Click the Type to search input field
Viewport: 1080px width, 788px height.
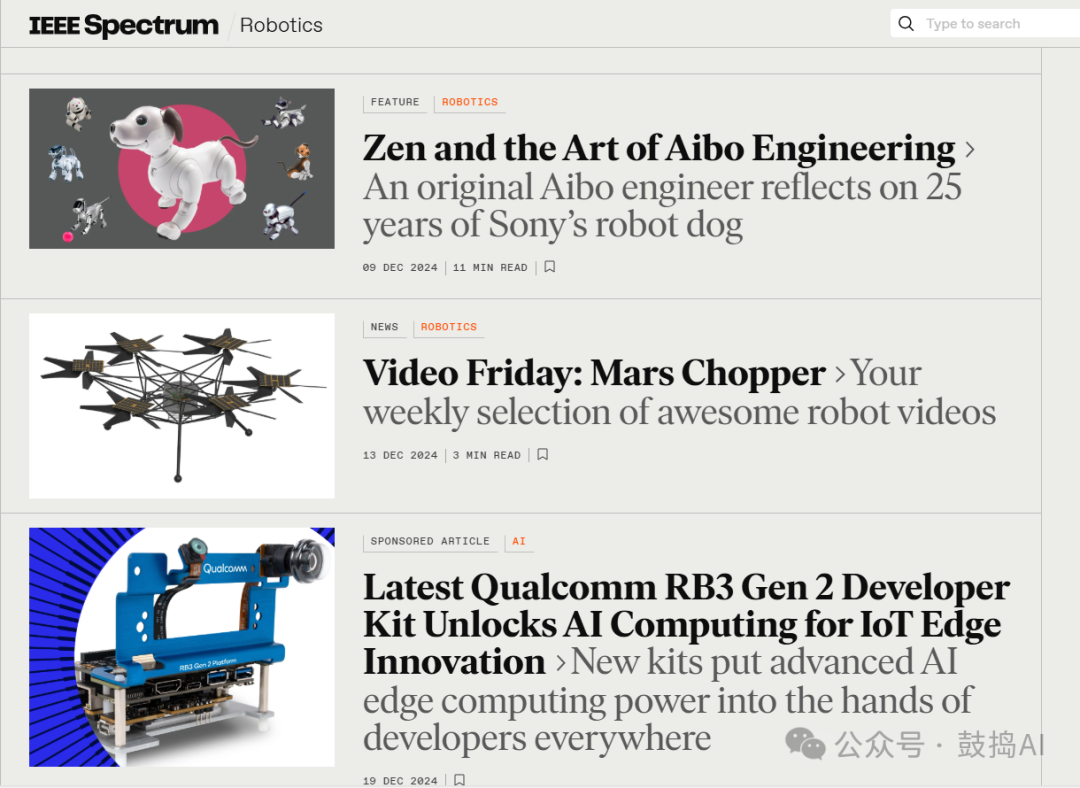(992, 24)
